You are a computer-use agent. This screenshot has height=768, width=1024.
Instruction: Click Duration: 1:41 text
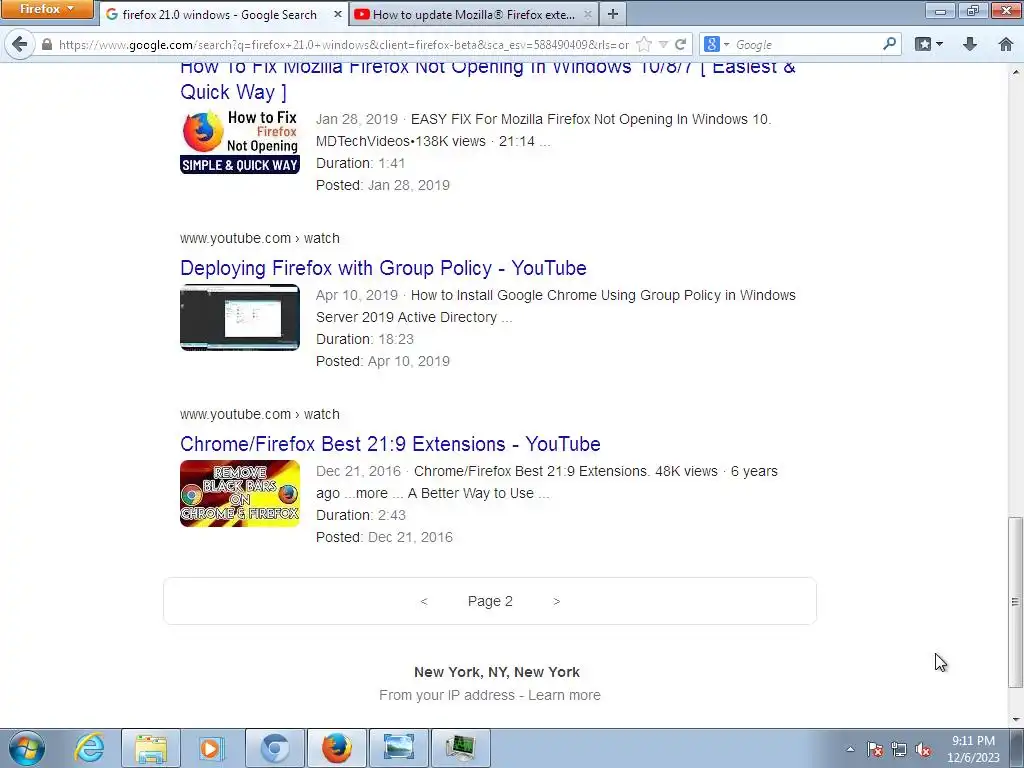(360, 163)
